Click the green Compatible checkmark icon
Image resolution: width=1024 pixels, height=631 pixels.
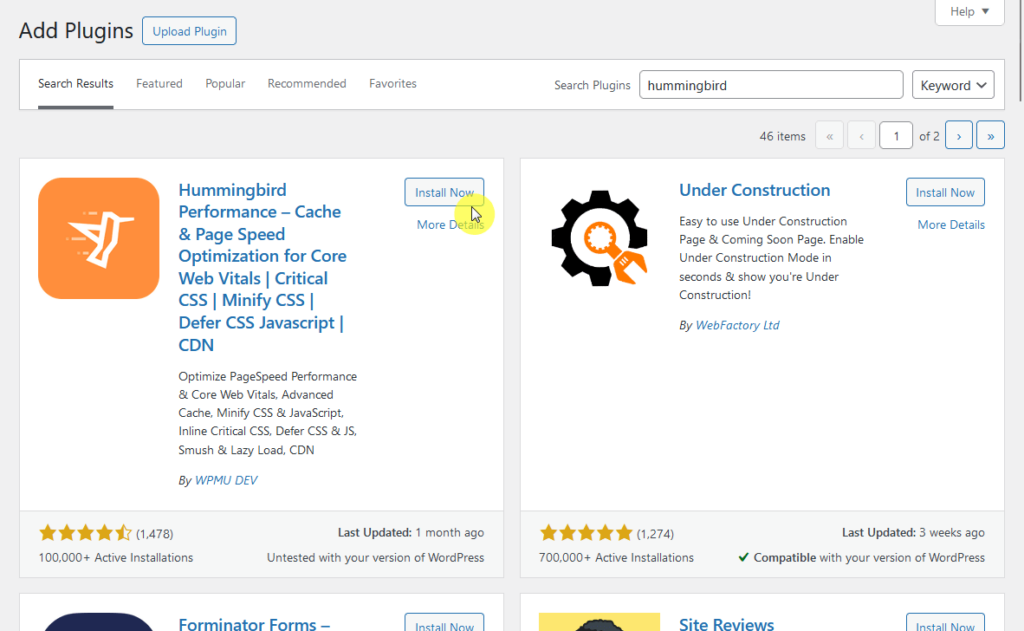pyautogui.click(x=743, y=557)
